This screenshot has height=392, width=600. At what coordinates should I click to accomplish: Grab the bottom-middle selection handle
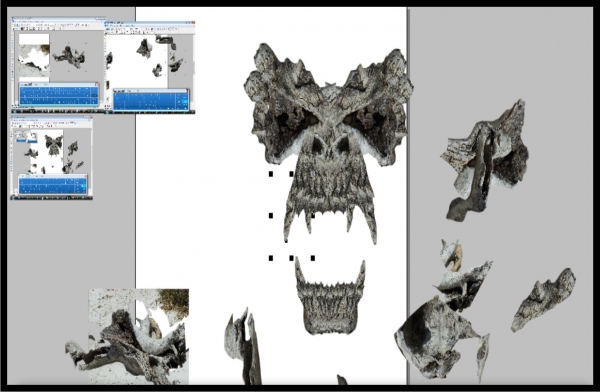pos(292,258)
